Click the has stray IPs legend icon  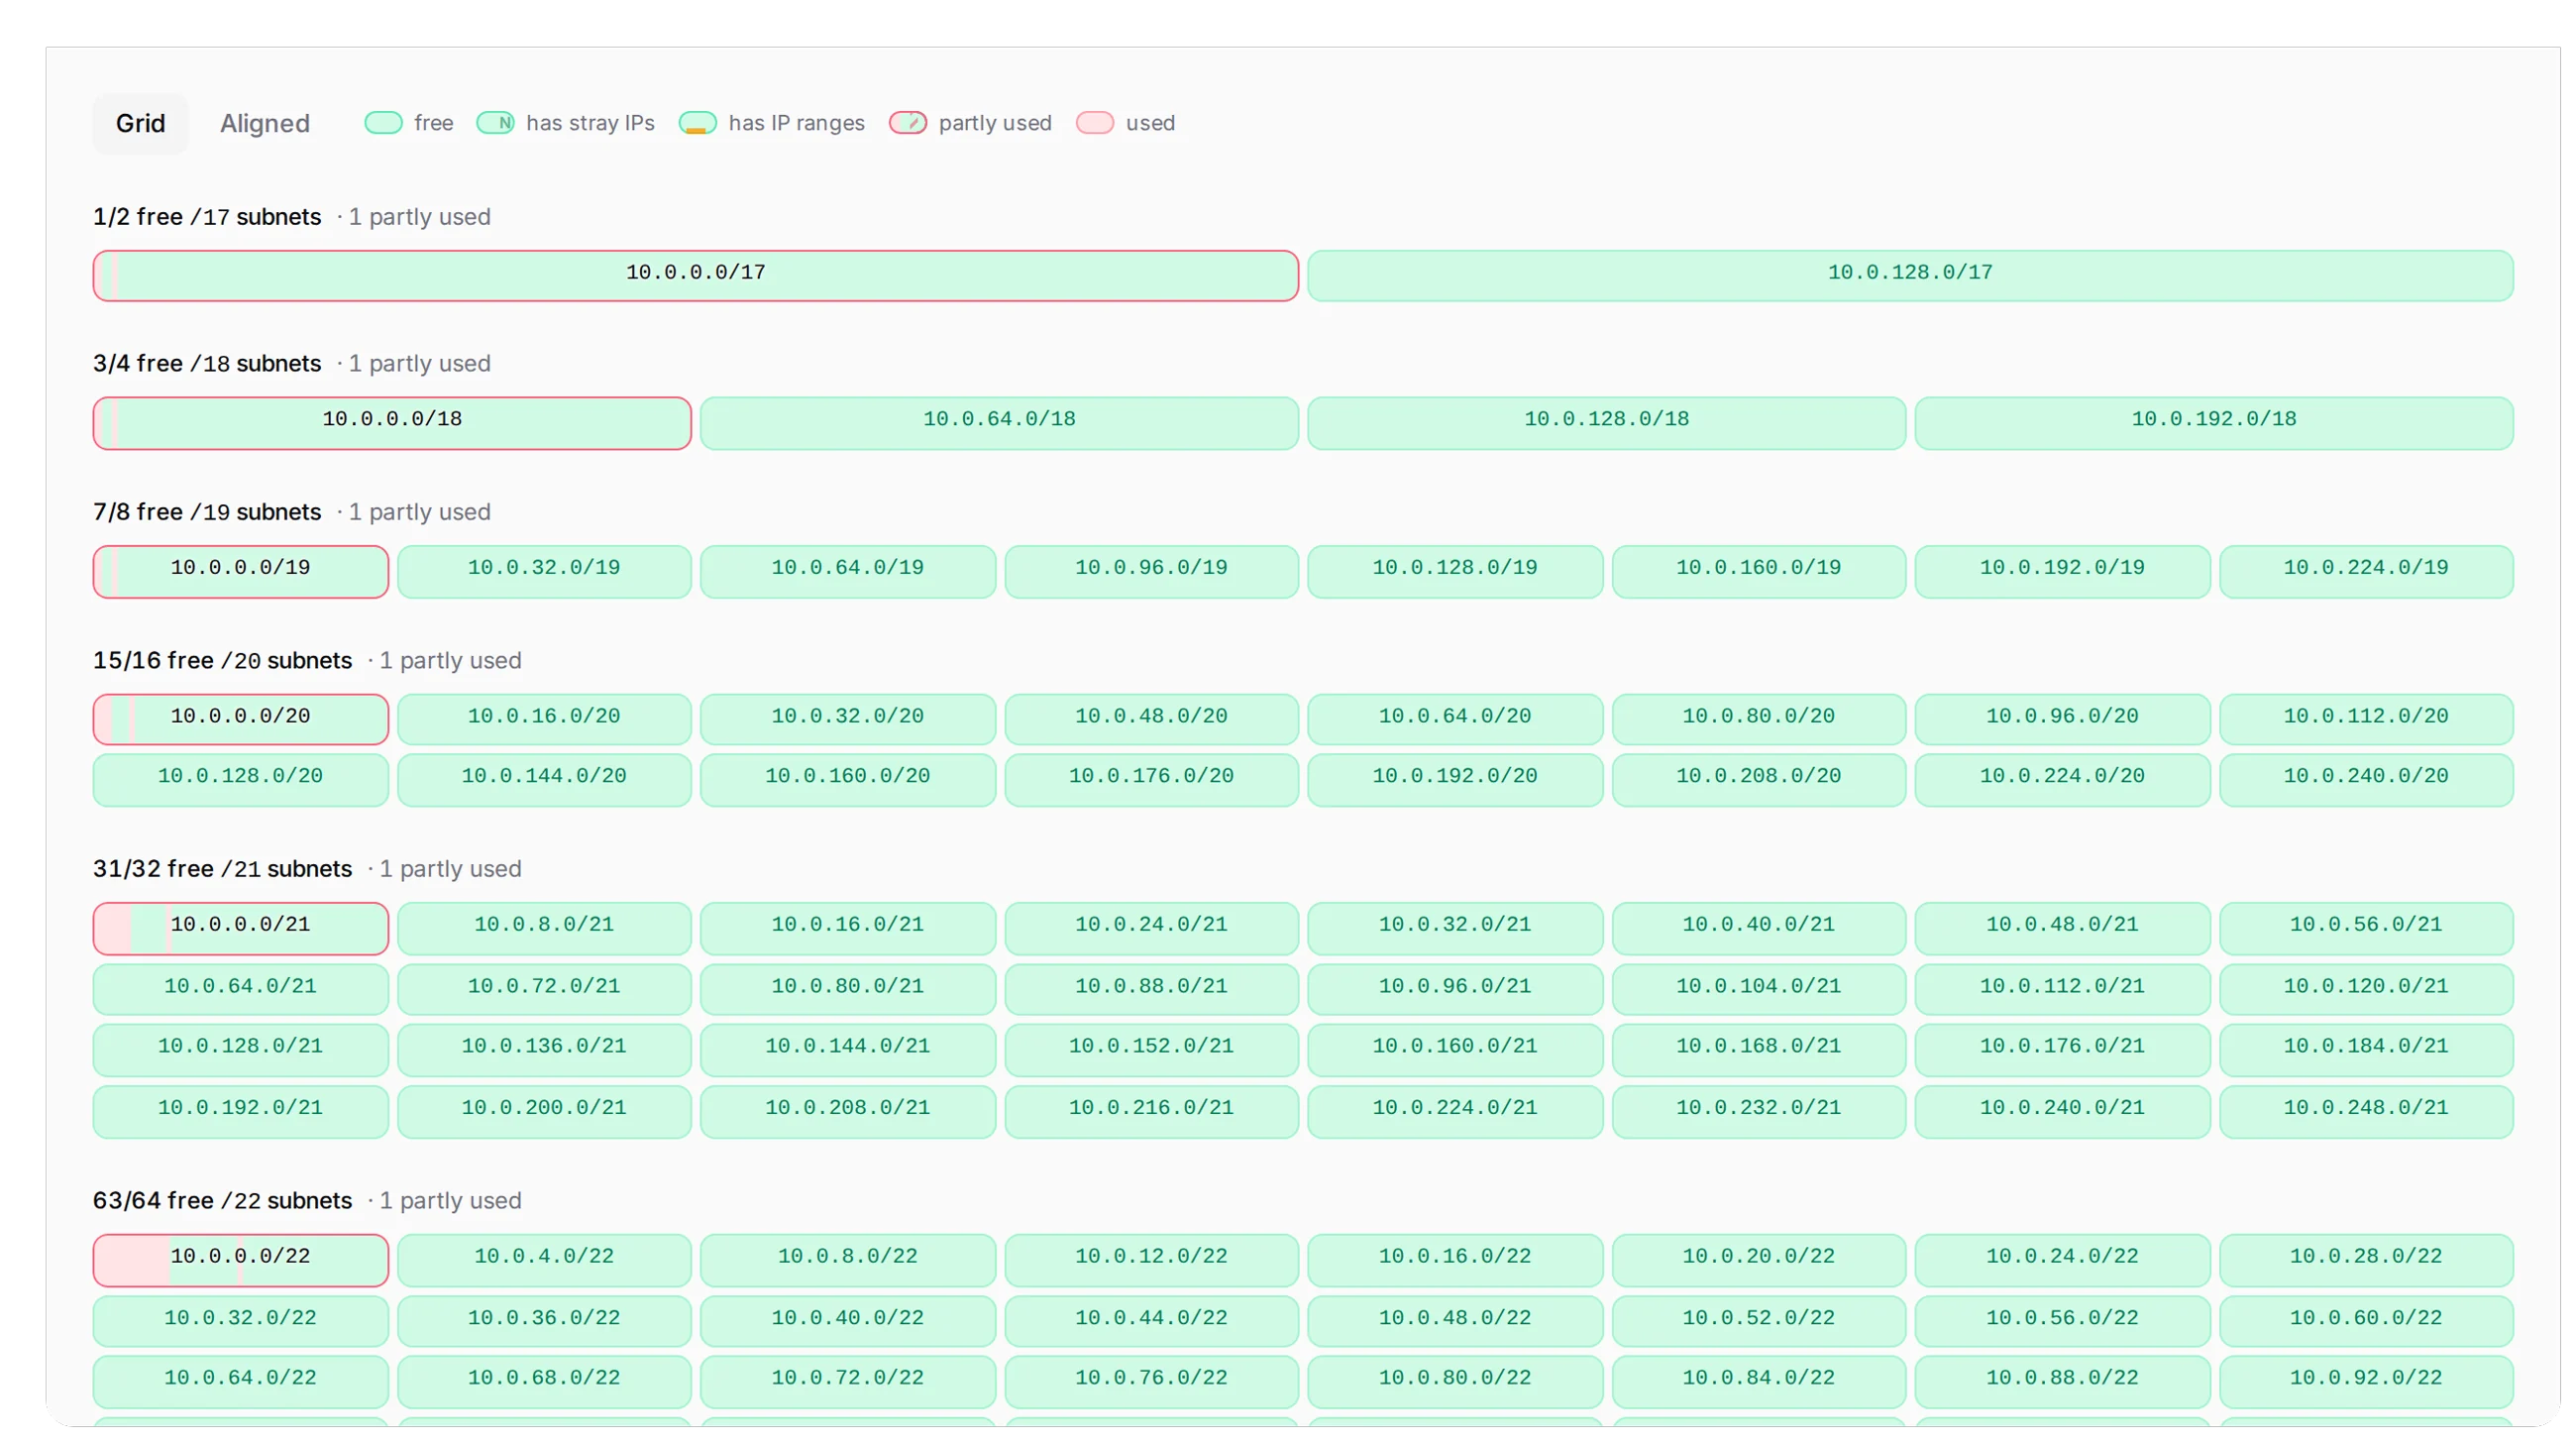[496, 123]
